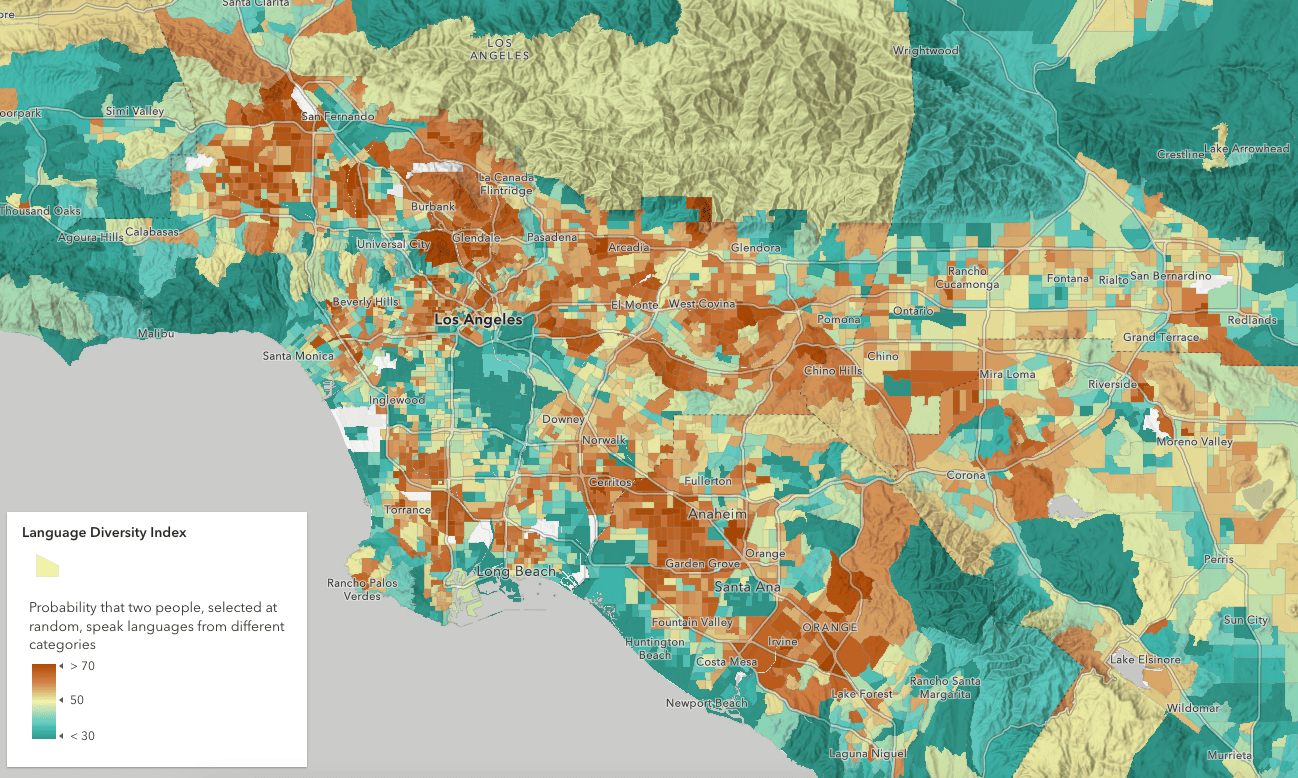Click the 'Ontario' map label

click(912, 311)
